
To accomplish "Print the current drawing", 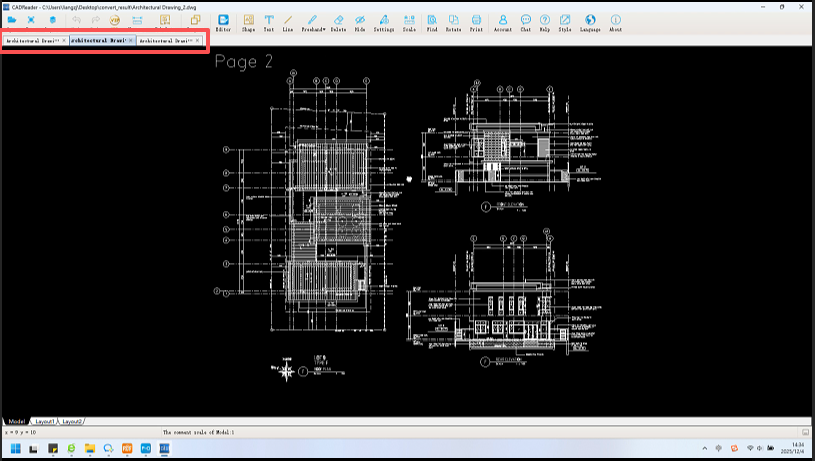I will 476,22.
